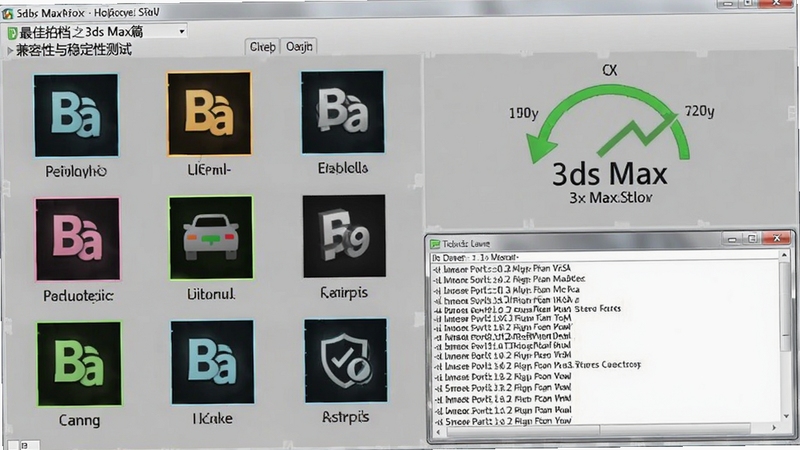
Task: Click the green 3ds Max score gauge
Action: point(608,122)
